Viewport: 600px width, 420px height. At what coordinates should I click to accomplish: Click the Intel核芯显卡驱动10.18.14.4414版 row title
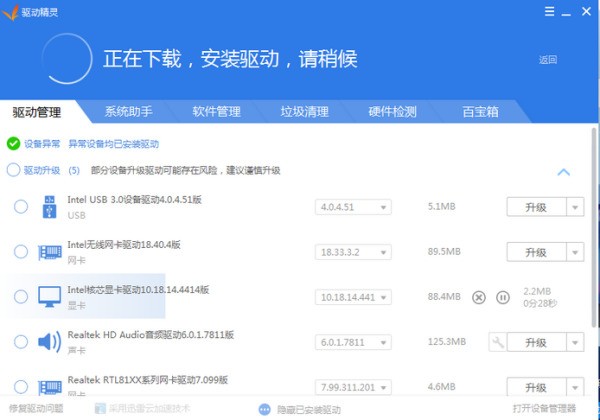[138, 290]
